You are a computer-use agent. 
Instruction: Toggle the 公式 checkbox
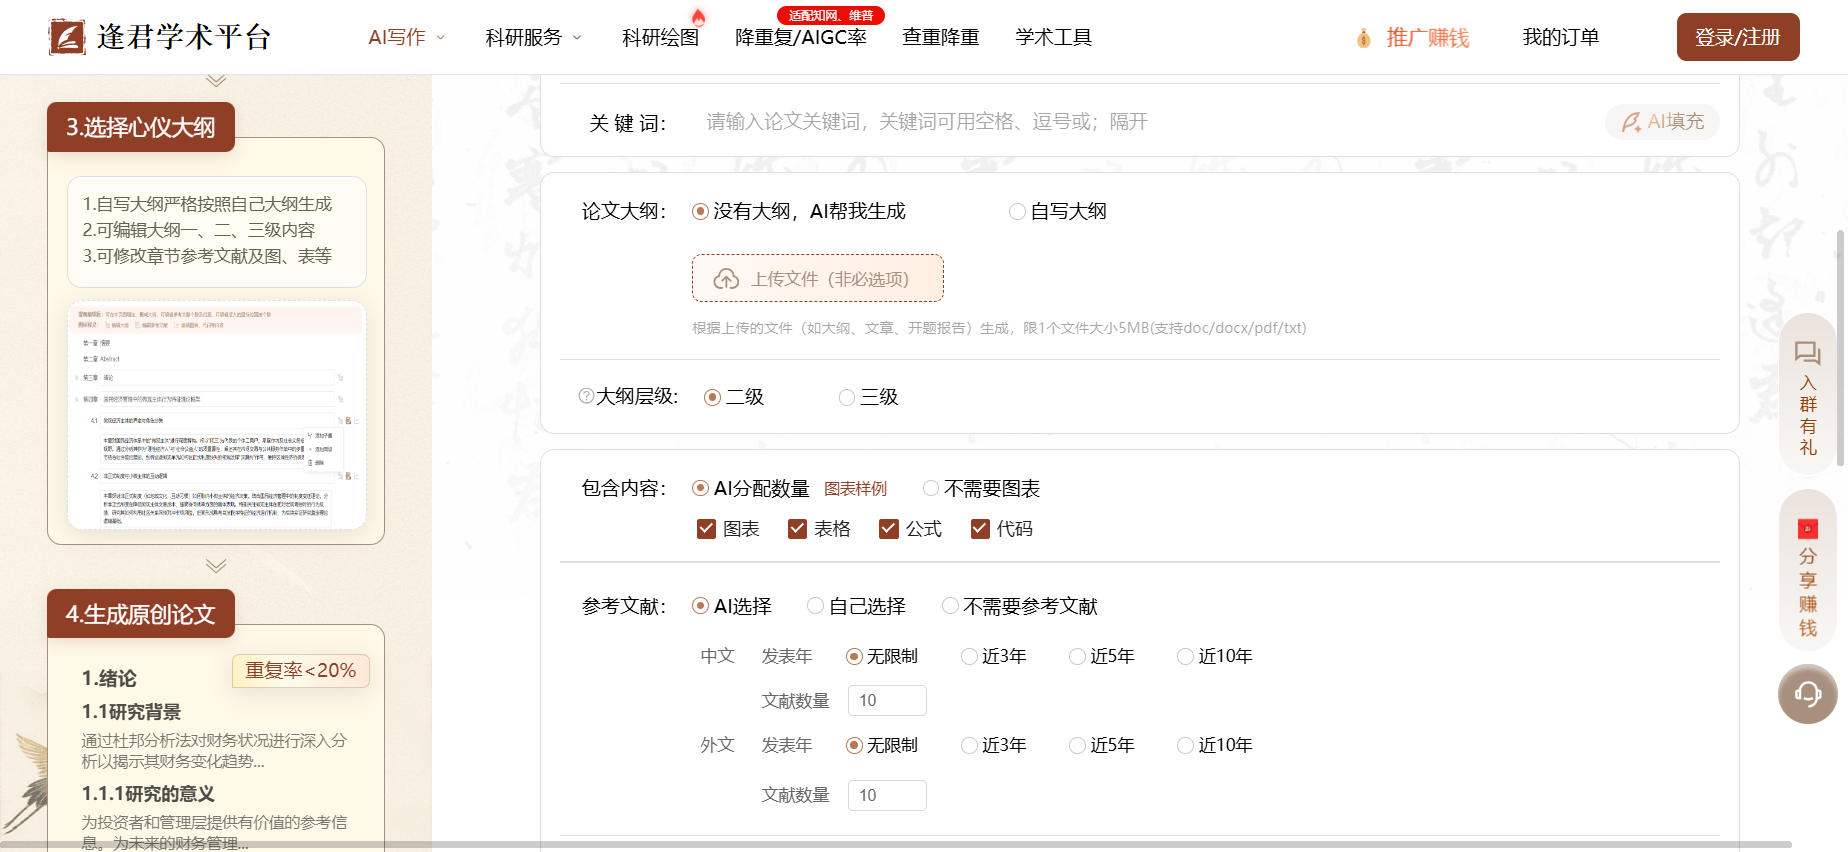pyautogui.click(x=889, y=528)
